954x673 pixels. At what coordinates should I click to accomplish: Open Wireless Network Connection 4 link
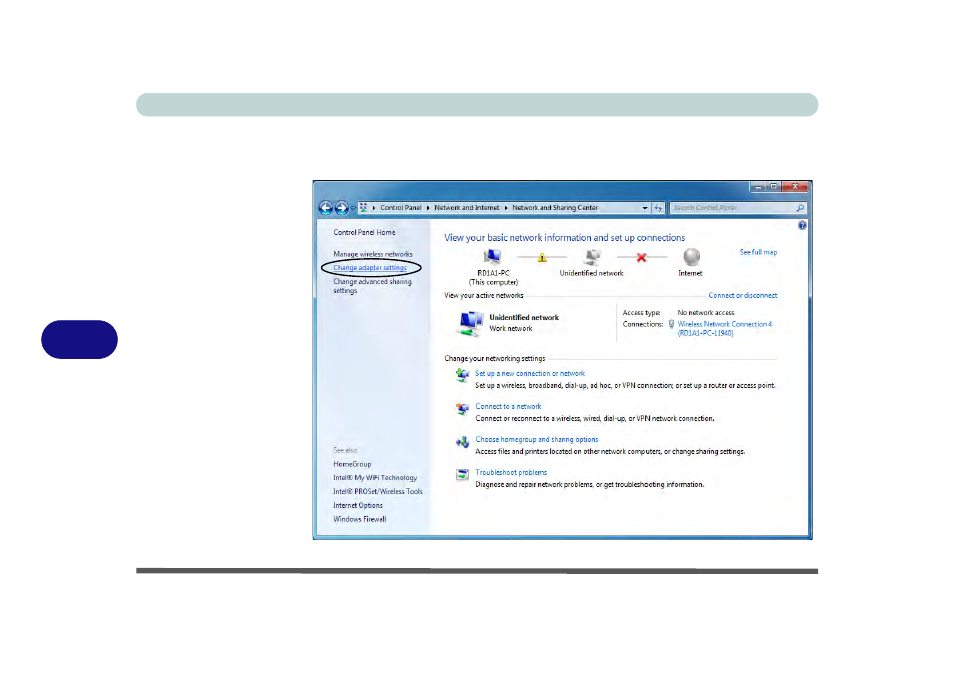[724, 324]
